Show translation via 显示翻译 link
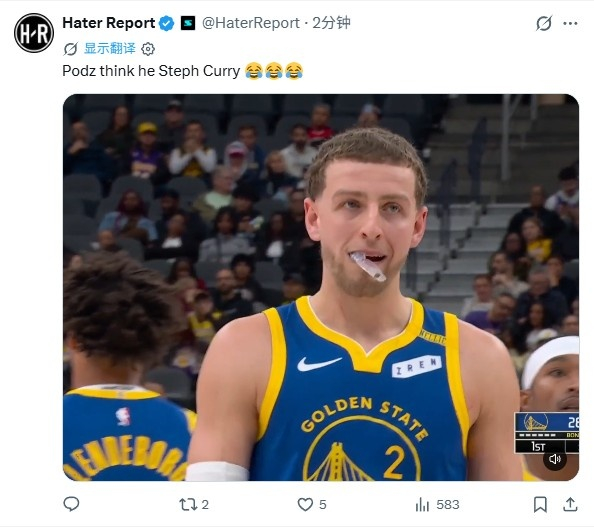594x528 pixels. point(109,48)
